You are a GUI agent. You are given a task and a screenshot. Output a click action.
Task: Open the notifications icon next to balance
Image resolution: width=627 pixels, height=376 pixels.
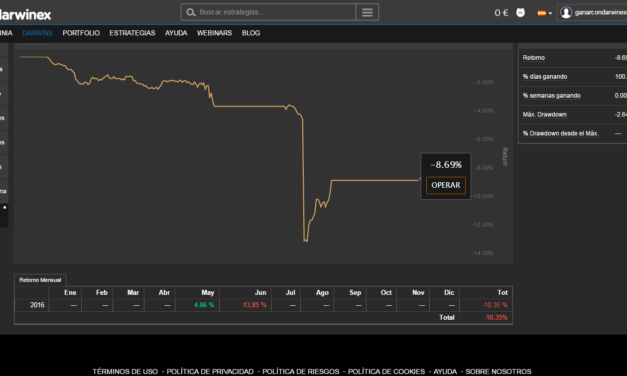click(520, 12)
